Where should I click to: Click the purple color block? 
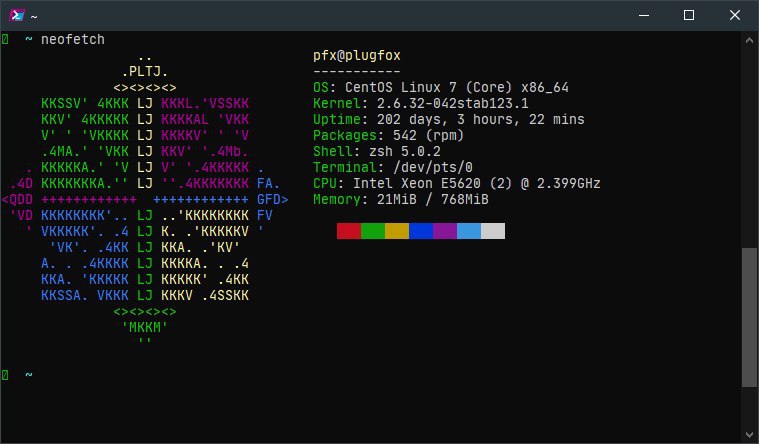pos(445,231)
